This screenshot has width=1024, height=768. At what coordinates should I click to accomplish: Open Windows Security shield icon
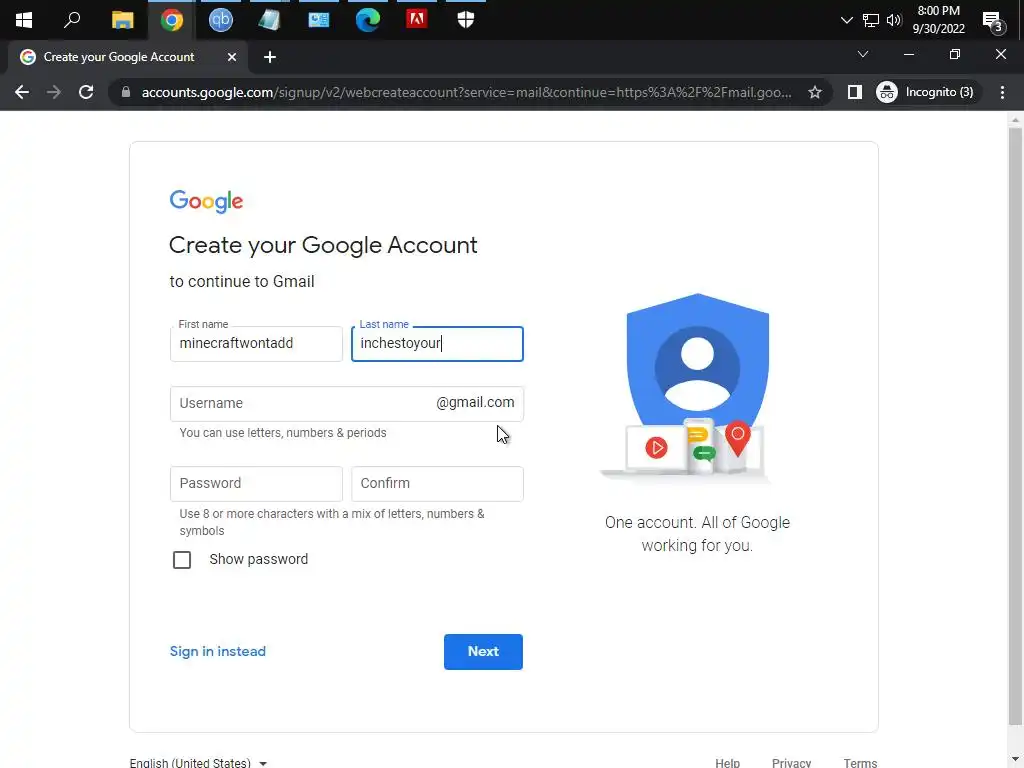[466, 20]
